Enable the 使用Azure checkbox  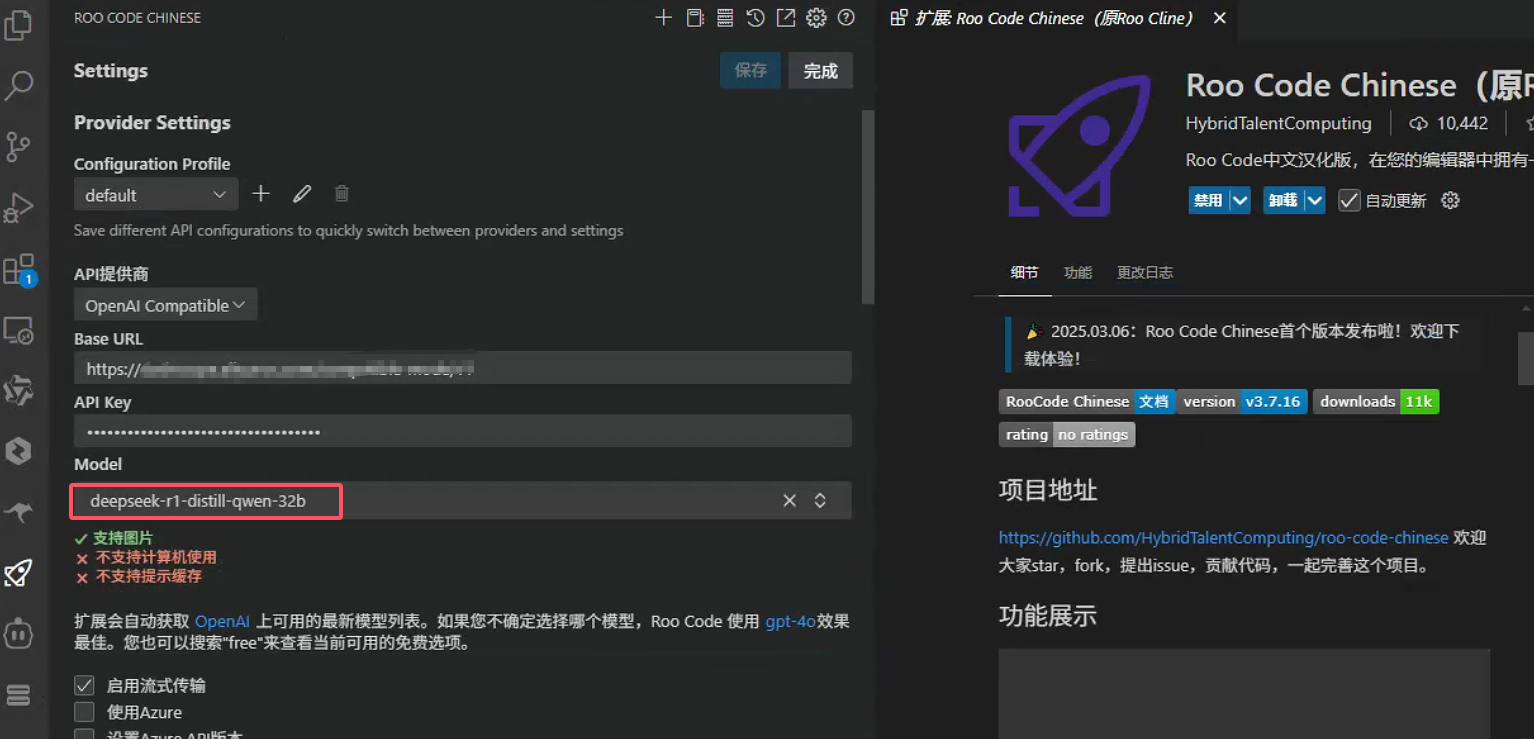click(85, 712)
